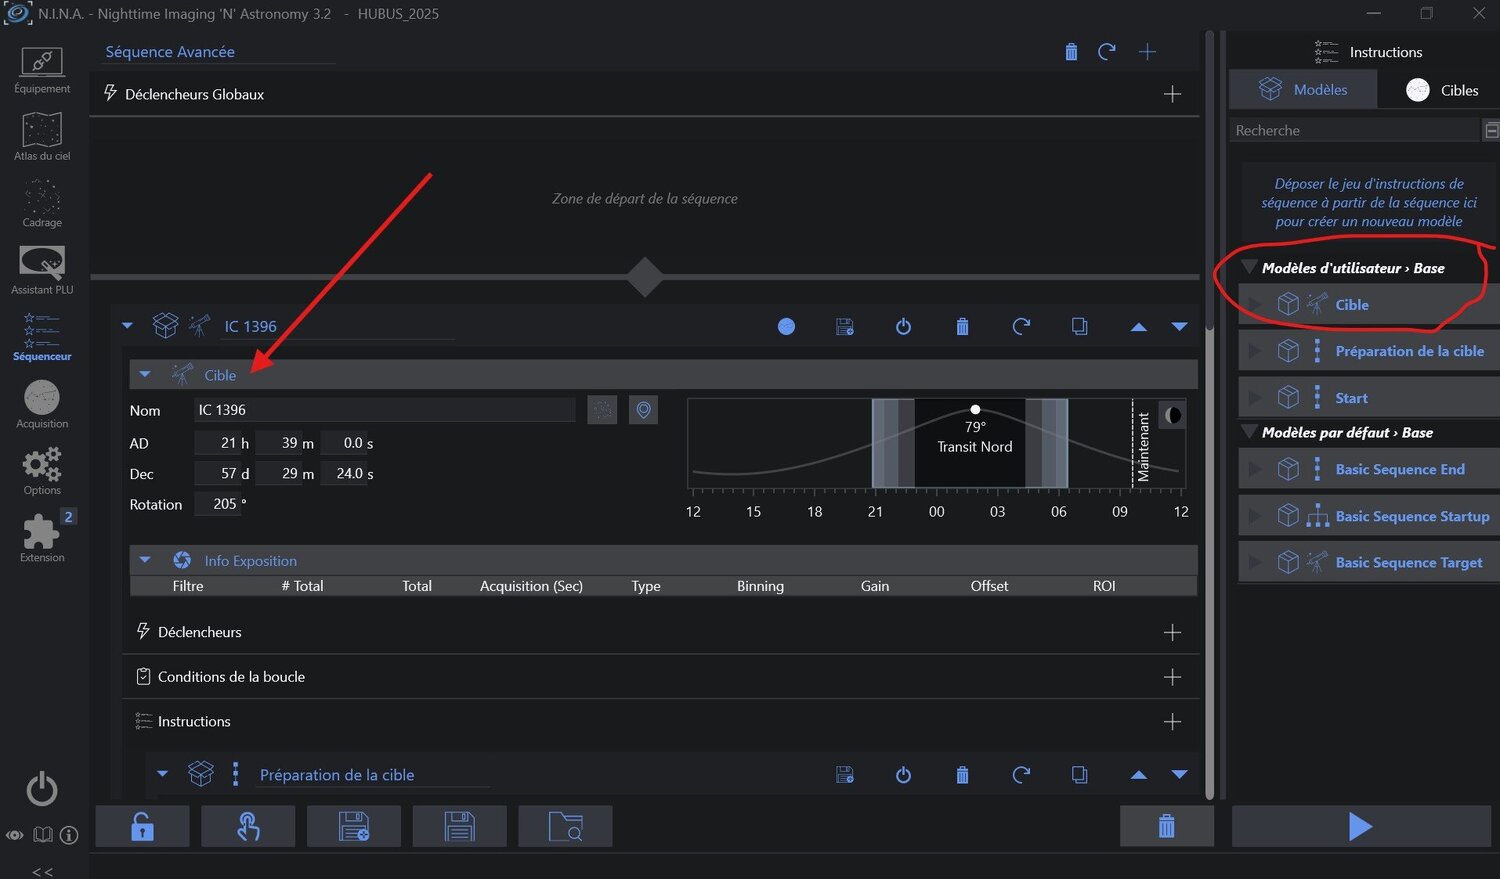Collapse the Modèles par défaut › Base group
Screen dimensions: 1500x879
[1249, 432]
